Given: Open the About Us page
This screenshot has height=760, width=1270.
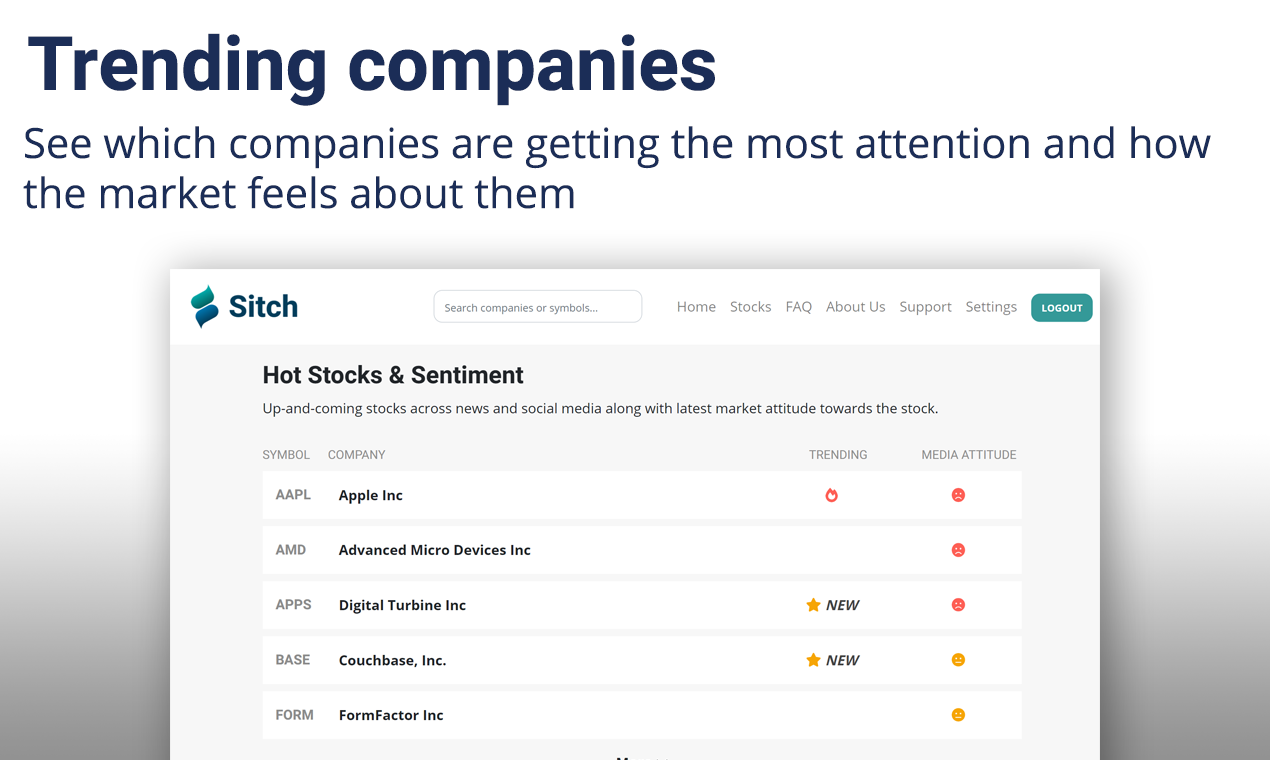Looking at the screenshot, I should 855,307.
